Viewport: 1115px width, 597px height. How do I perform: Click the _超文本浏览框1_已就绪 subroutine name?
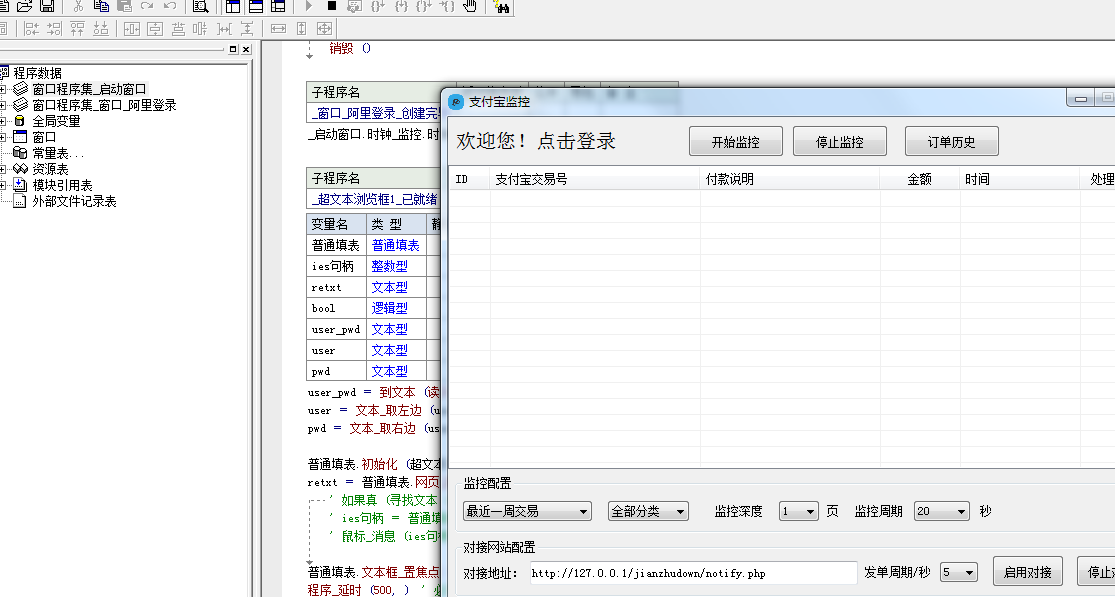[x=374, y=199]
